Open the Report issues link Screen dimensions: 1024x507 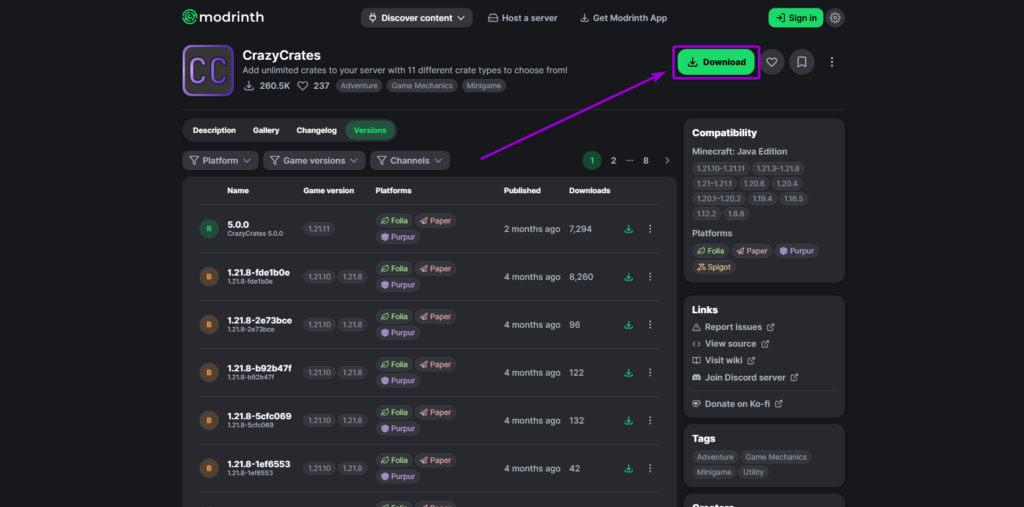click(x=733, y=327)
